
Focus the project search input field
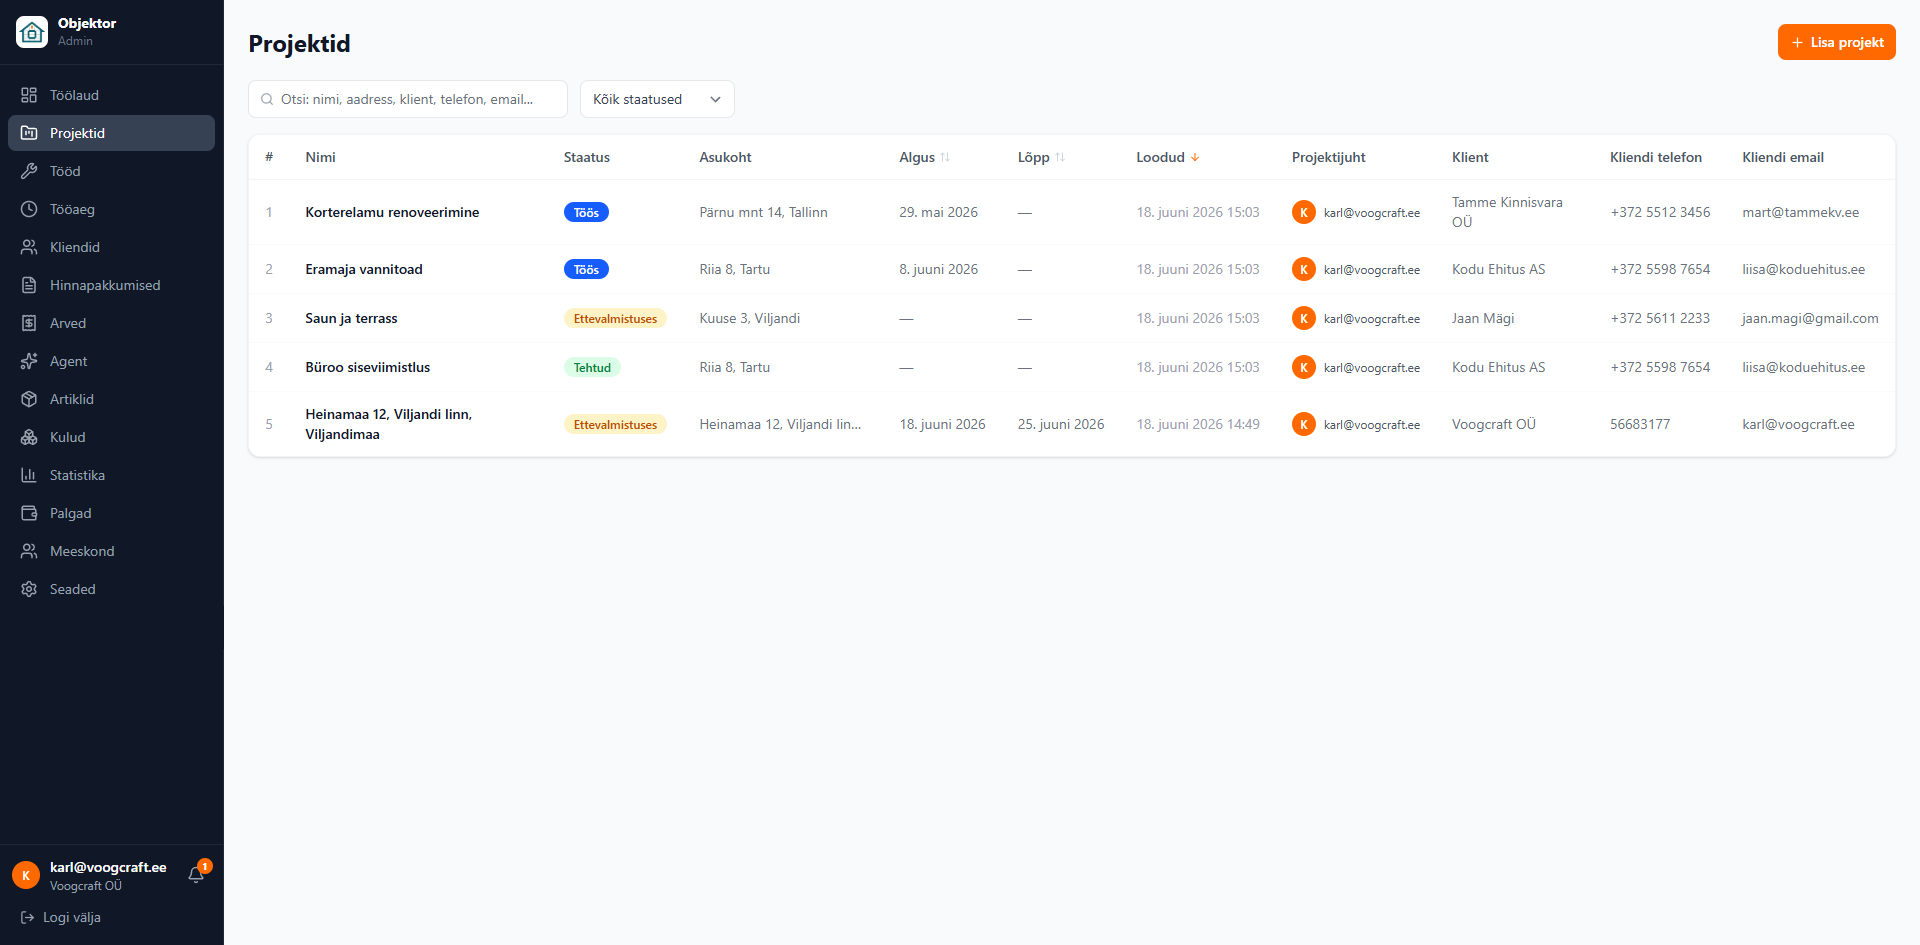coord(408,99)
